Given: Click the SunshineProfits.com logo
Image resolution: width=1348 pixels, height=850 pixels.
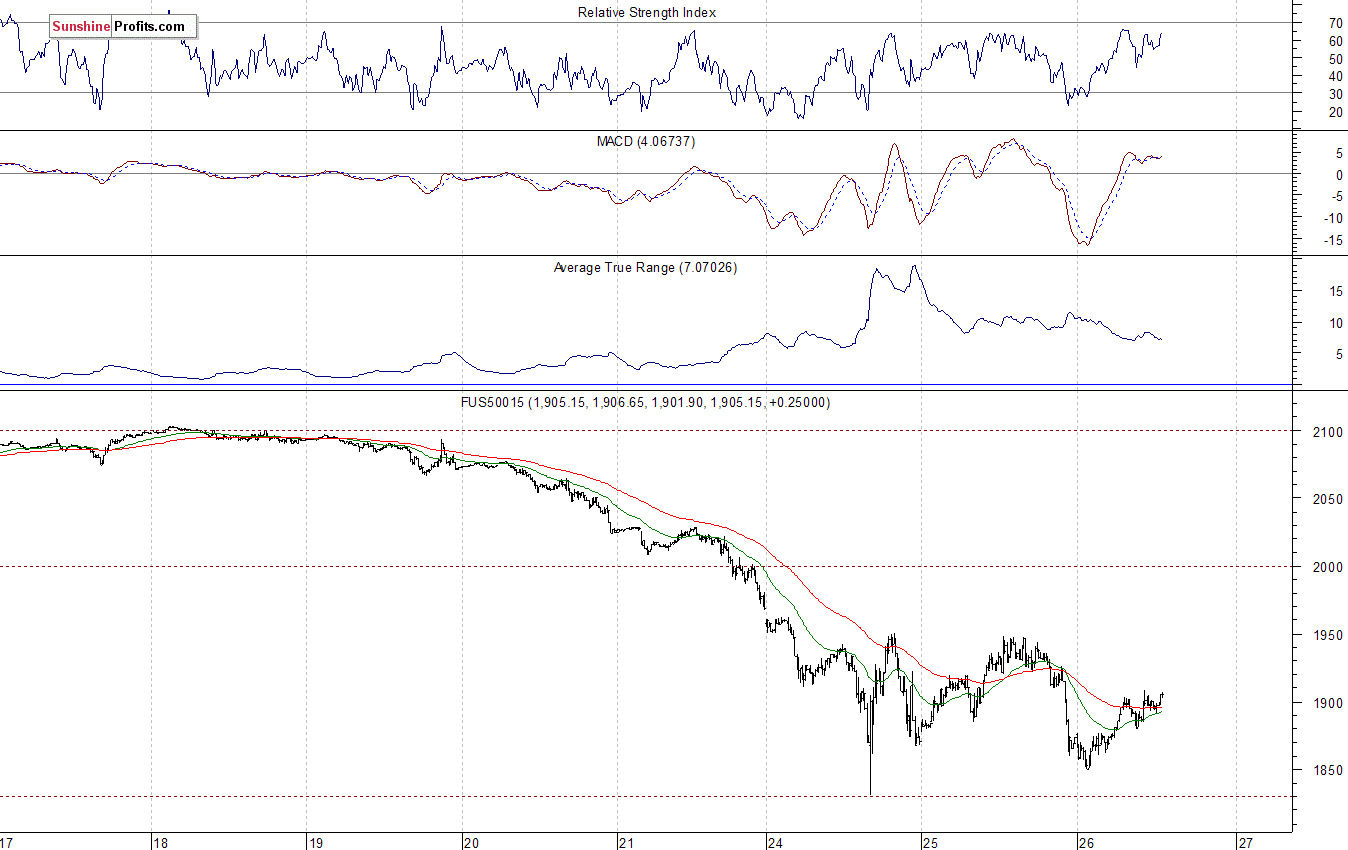Looking at the screenshot, I should click(x=124, y=27).
